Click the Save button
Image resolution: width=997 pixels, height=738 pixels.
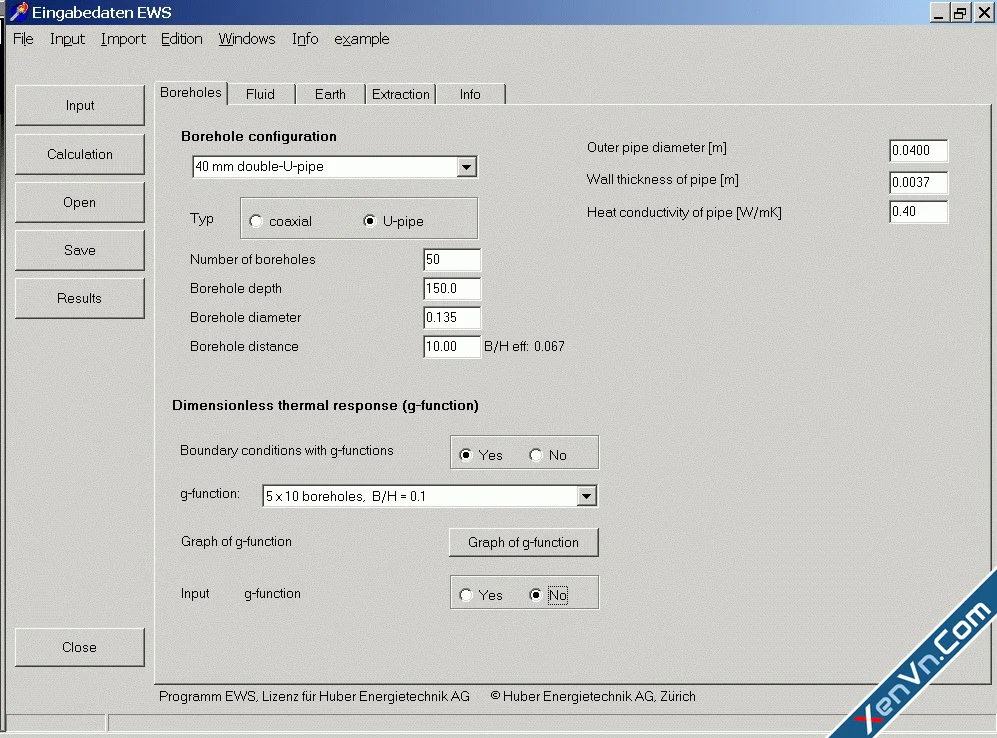point(79,250)
